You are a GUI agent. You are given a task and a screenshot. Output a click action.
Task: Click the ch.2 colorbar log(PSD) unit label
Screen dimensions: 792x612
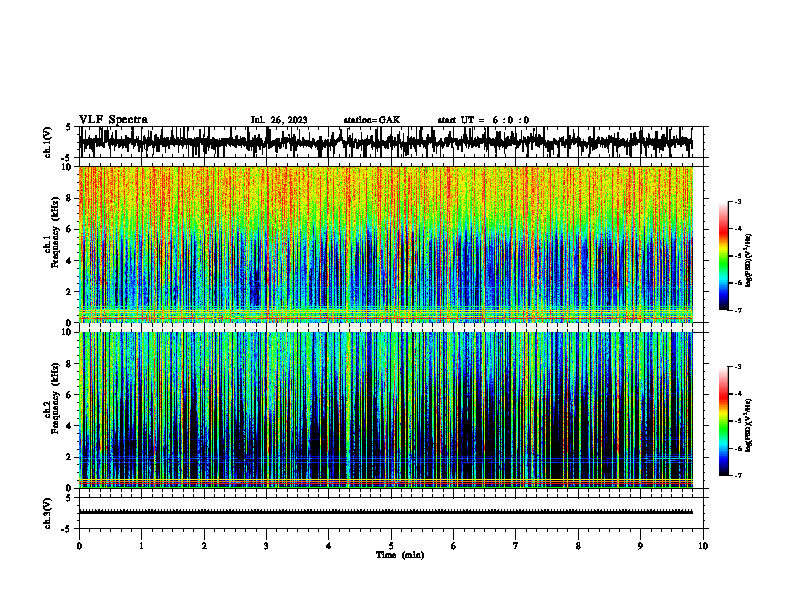tap(749, 426)
